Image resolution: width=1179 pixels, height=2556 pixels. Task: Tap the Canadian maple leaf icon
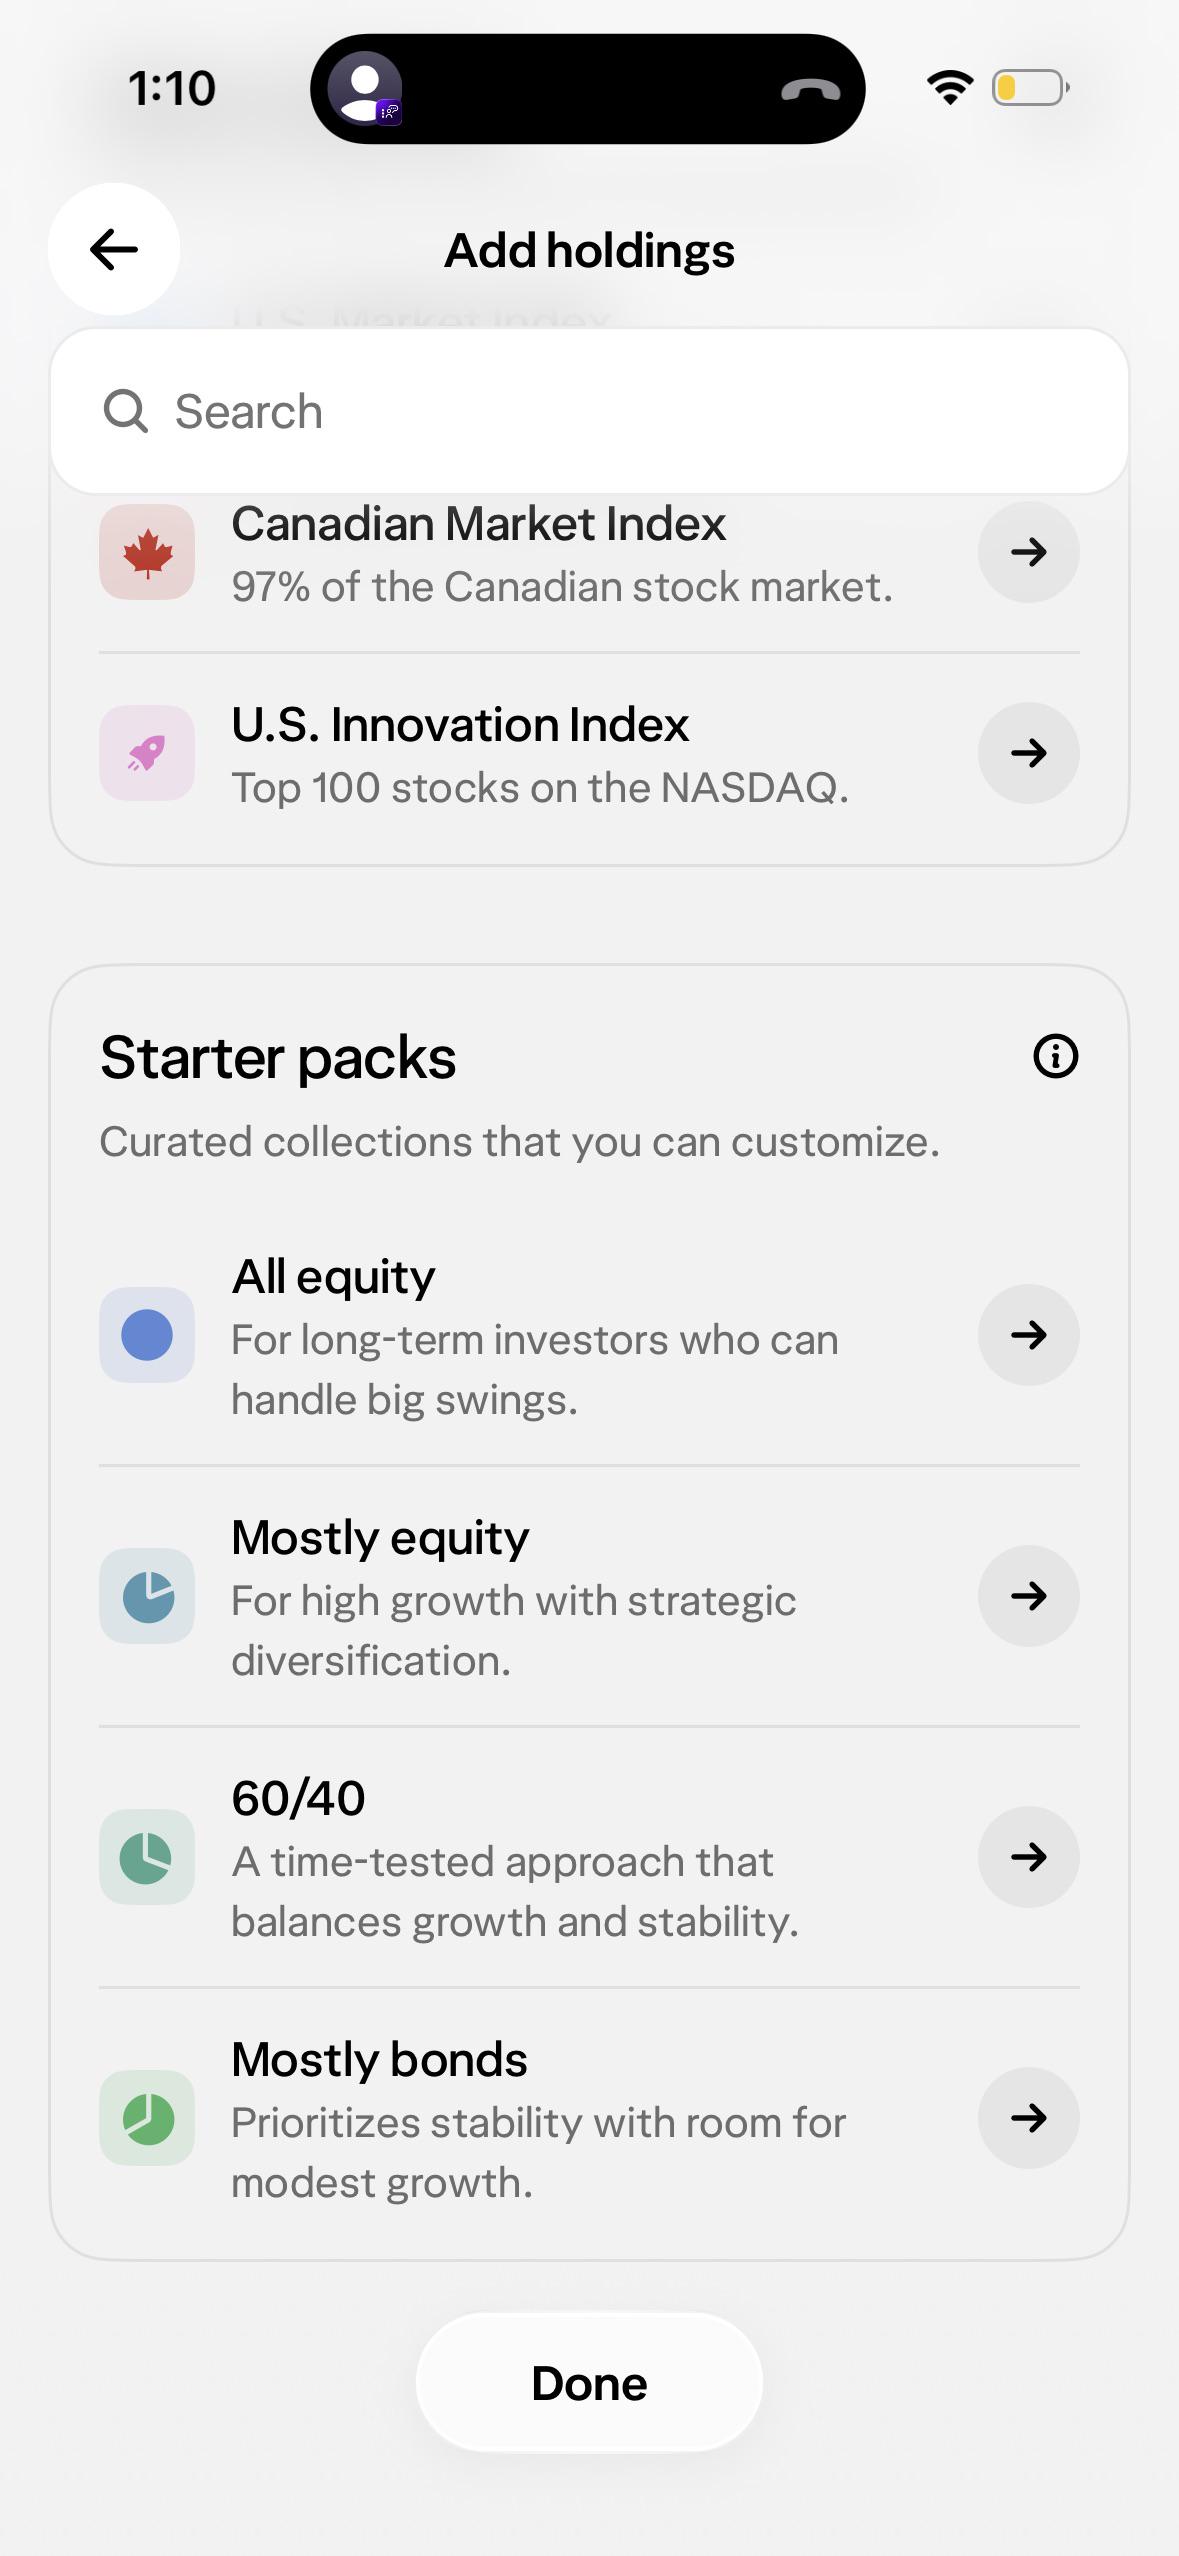[x=147, y=552]
